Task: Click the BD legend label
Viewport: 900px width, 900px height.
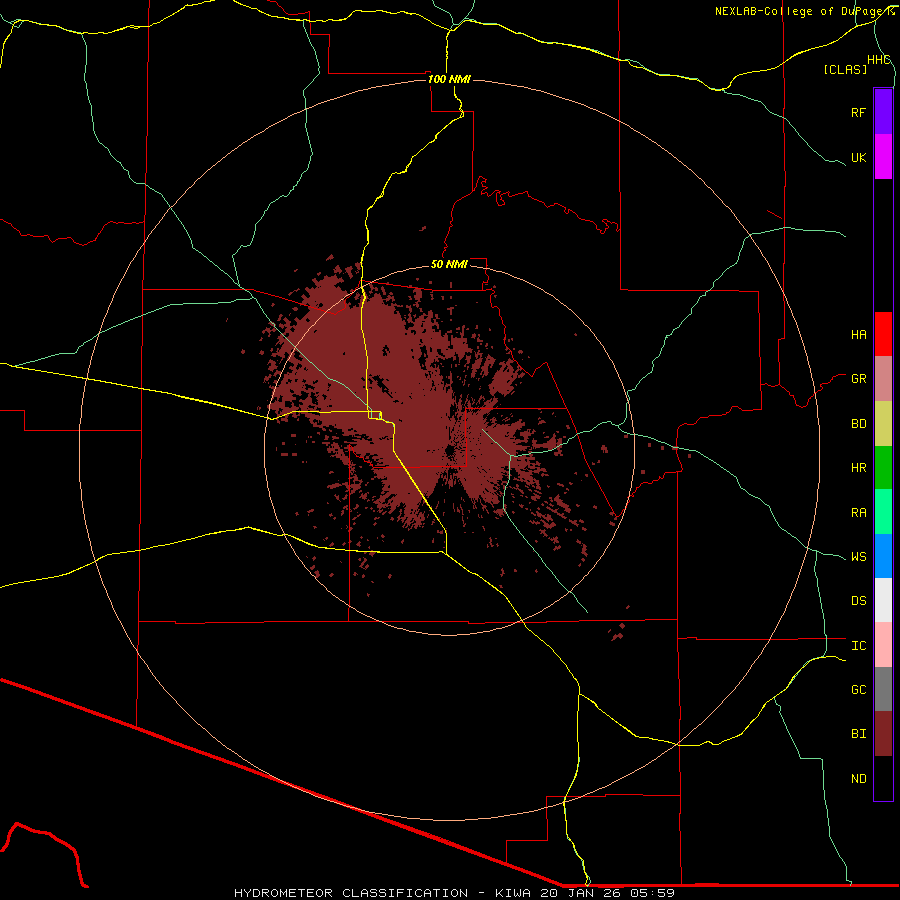Action: point(858,424)
